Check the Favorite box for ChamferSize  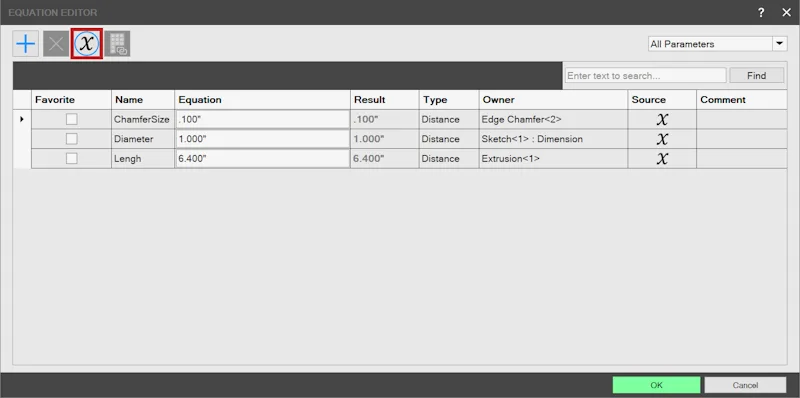coord(72,119)
